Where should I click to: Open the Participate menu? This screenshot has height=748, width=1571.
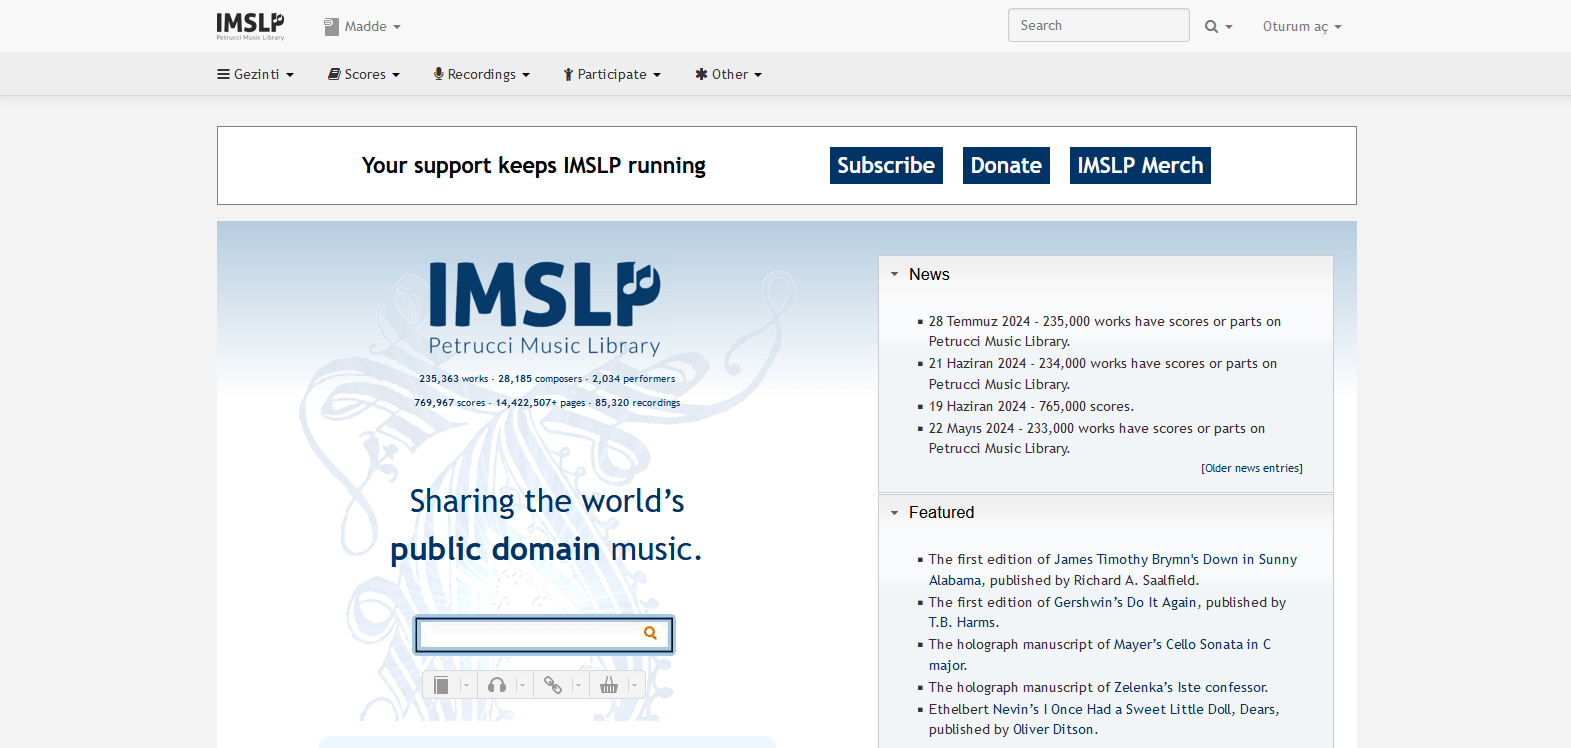612,74
